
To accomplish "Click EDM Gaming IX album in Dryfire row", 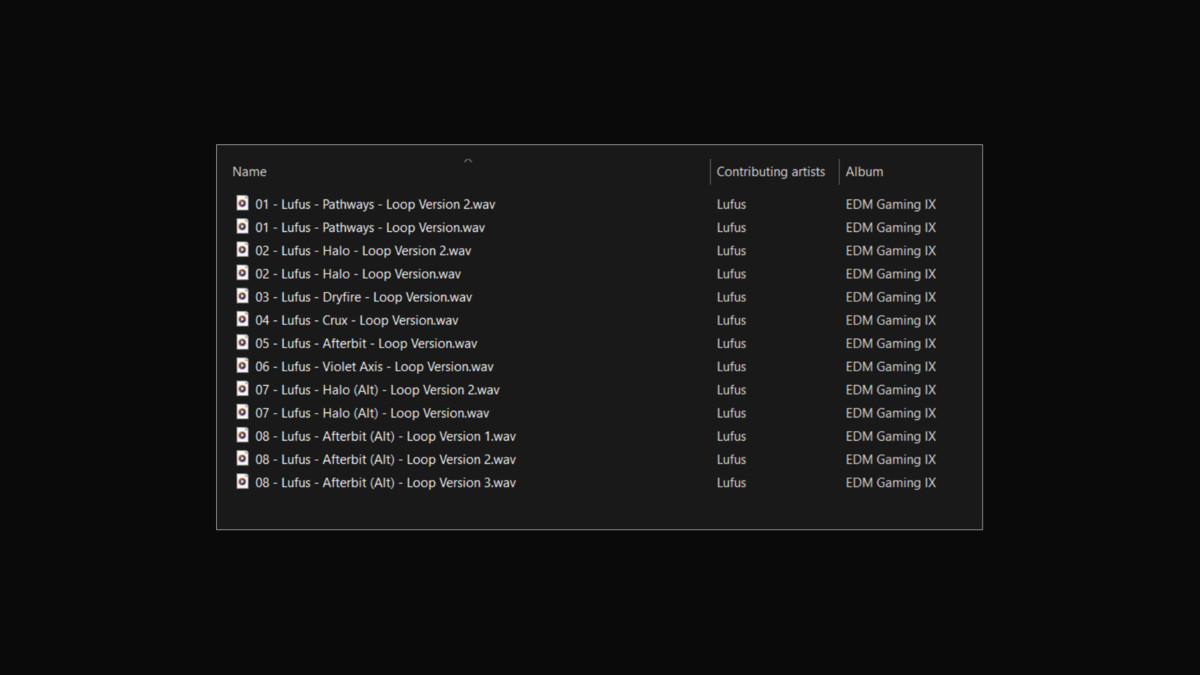I will [x=890, y=297].
